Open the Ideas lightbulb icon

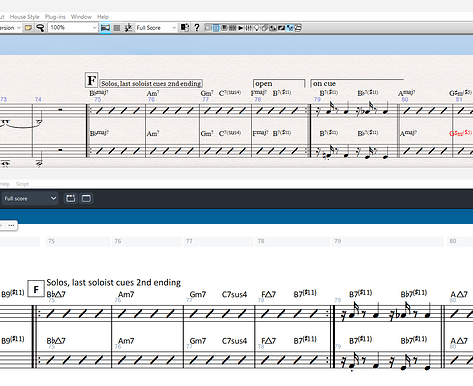tap(257, 28)
